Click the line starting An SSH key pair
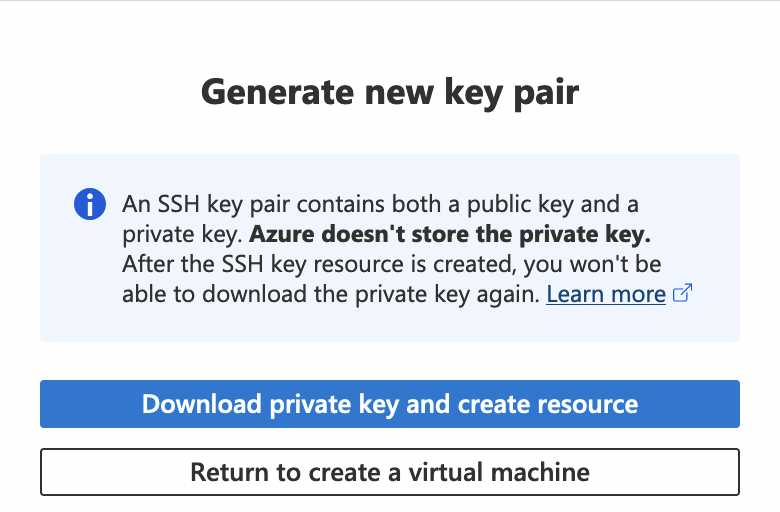Viewport: 780px width, 512px height. tap(380, 205)
